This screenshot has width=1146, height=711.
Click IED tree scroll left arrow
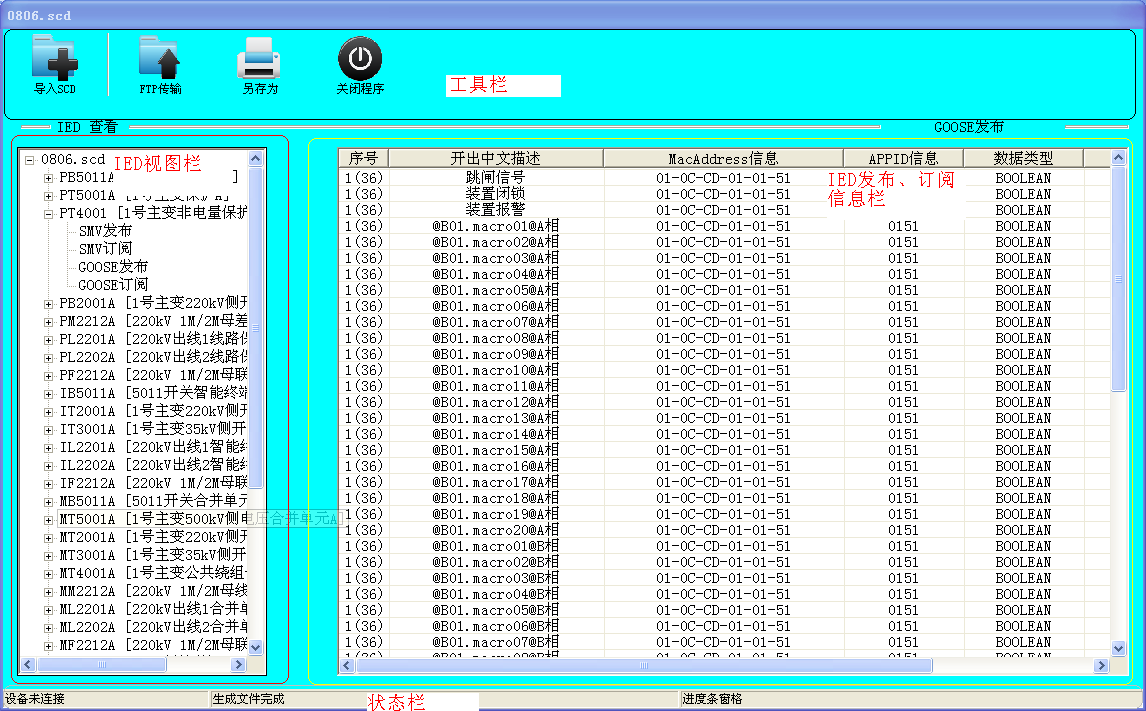pos(28,664)
